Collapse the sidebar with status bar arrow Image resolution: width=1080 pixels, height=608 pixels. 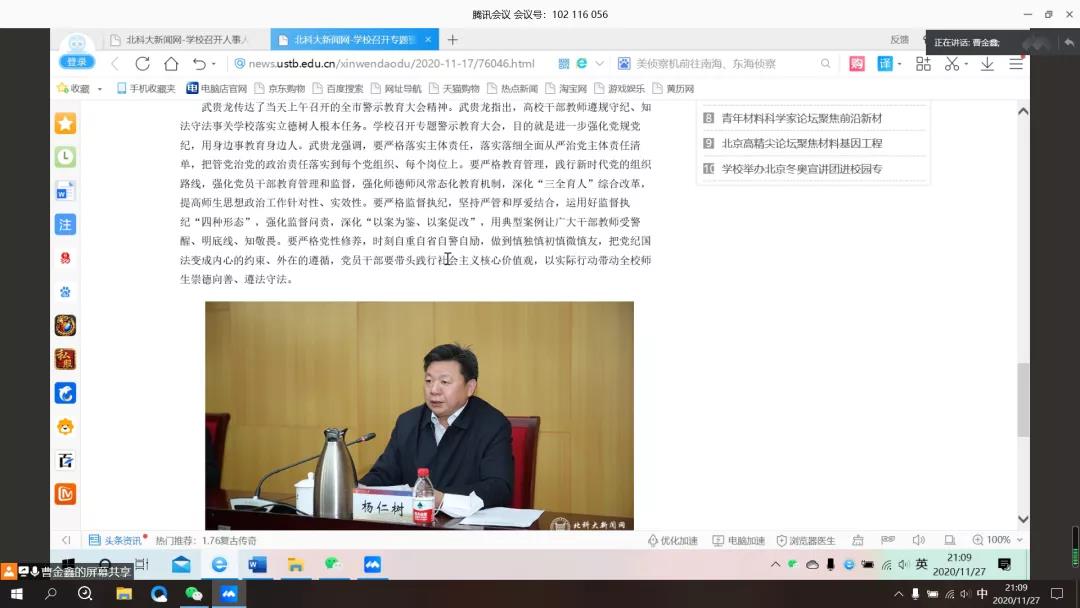(66, 541)
